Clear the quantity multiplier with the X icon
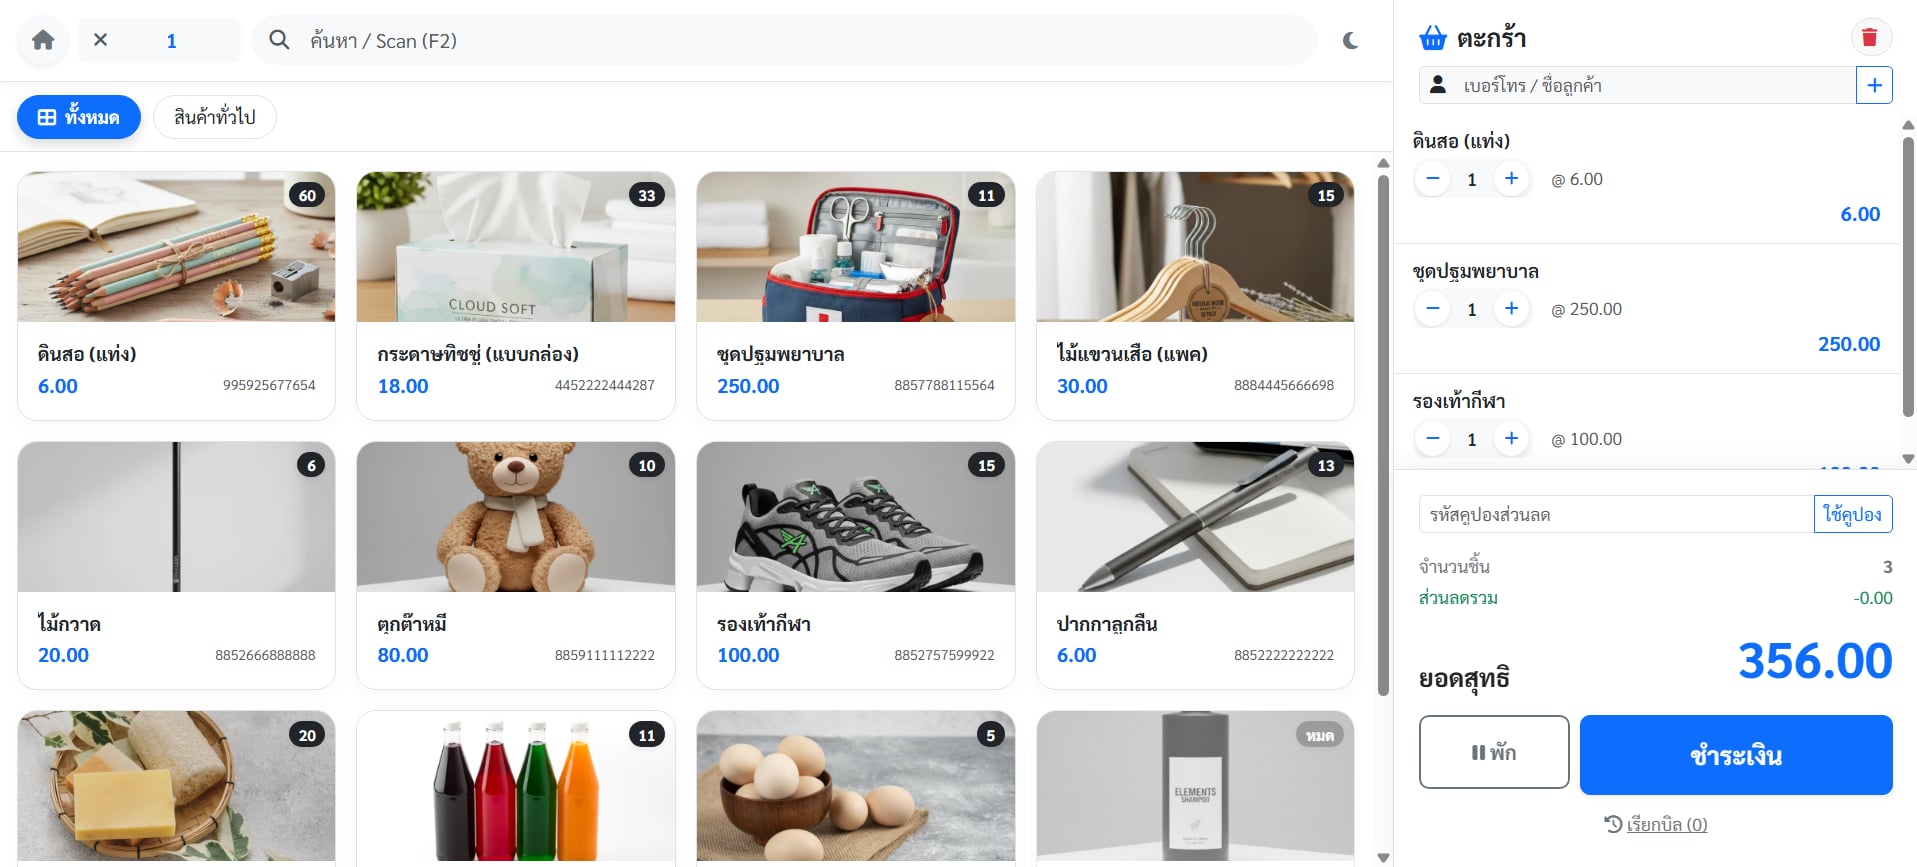Viewport: 1917px width, 867px height. 100,40
